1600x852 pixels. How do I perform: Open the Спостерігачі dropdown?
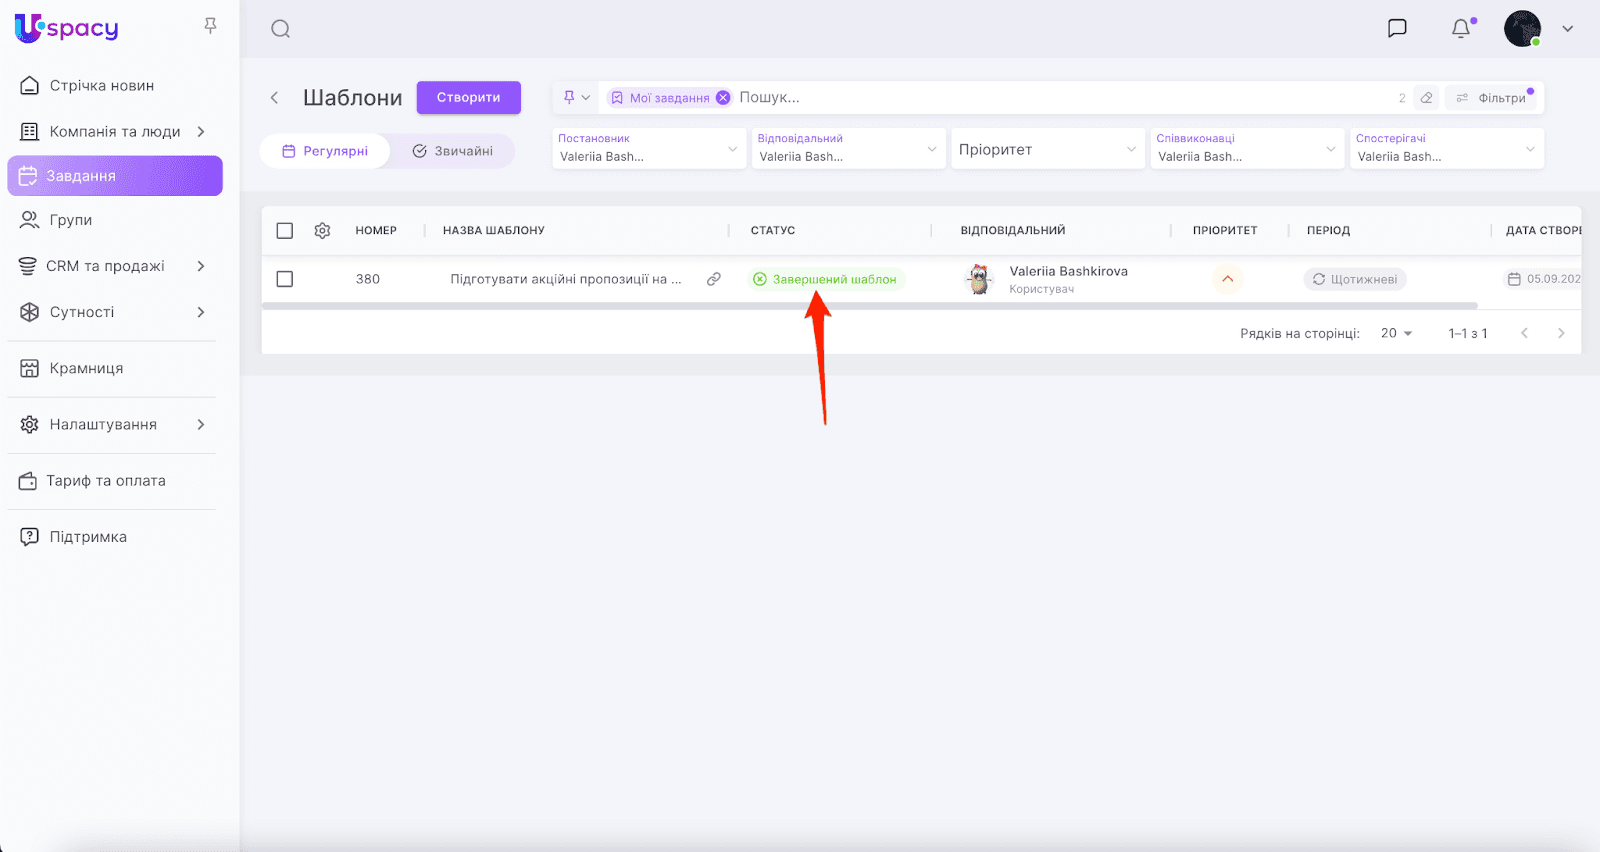tap(1446, 149)
